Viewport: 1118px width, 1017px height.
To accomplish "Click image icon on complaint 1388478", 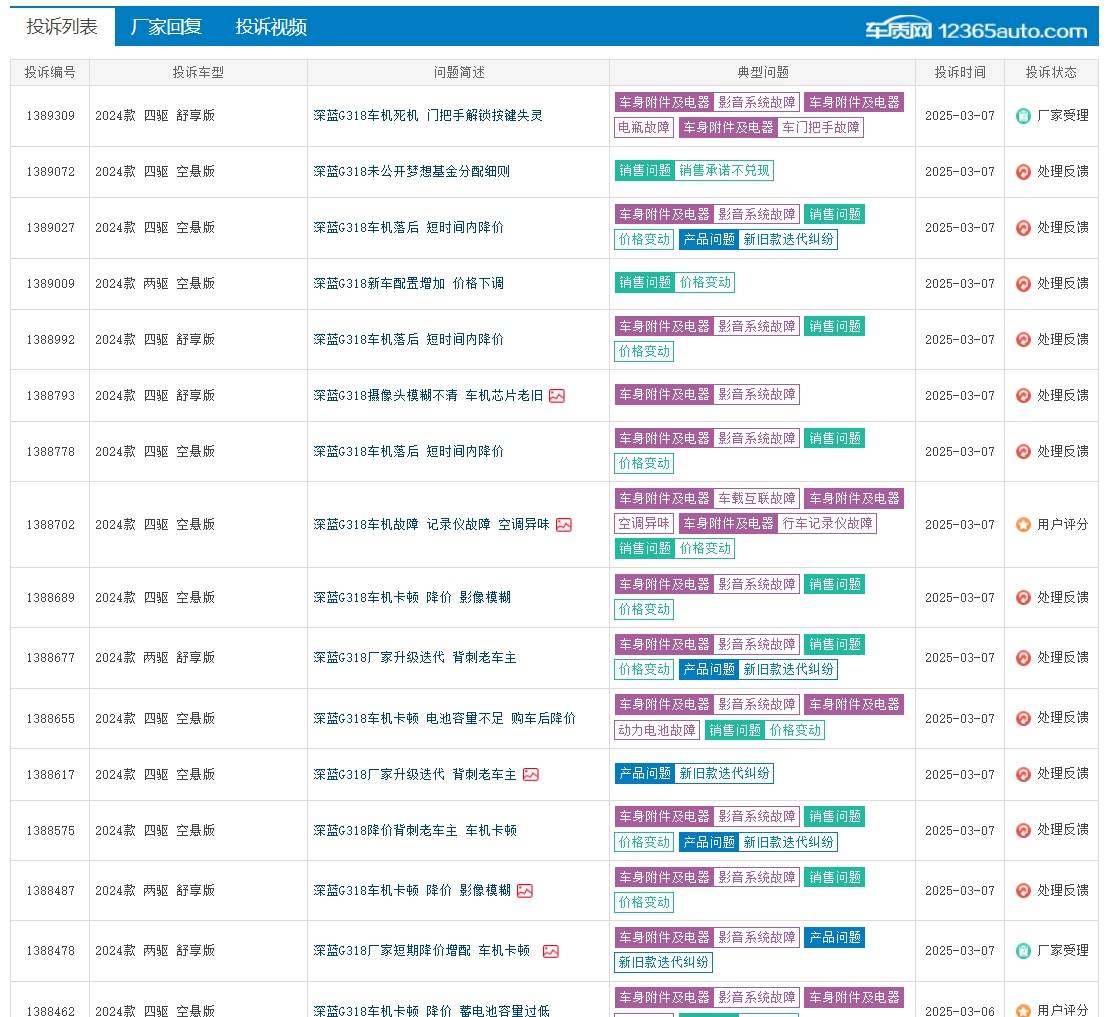I will (x=551, y=951).
